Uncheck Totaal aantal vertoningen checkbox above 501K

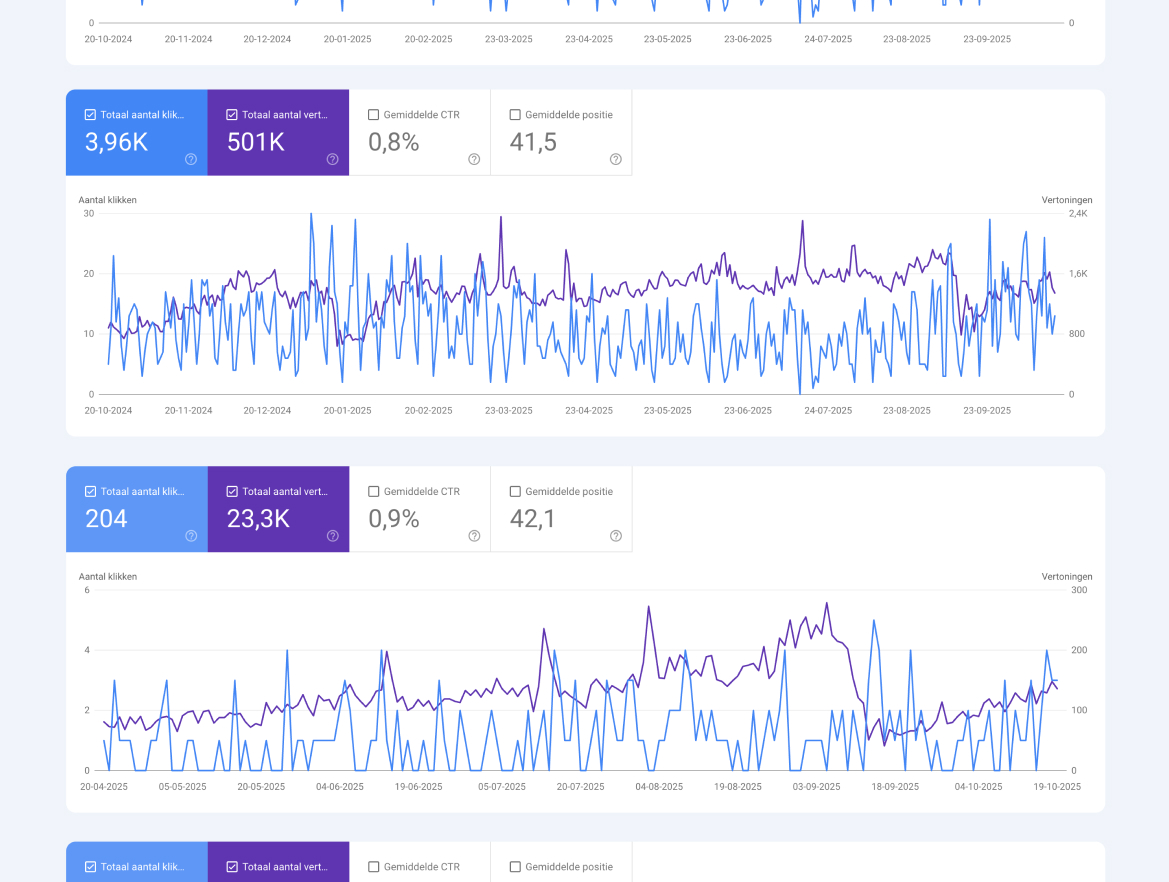(x=232, y=115)
